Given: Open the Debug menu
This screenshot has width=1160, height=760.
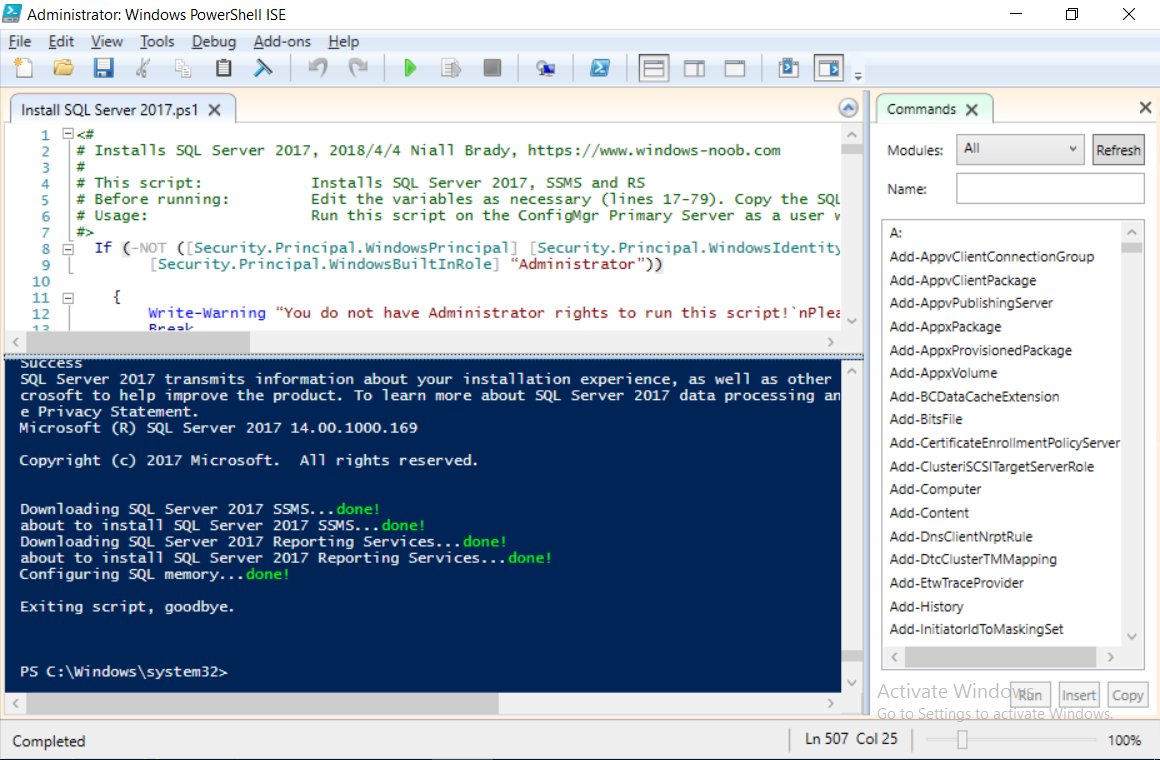Looking at the screenshot, I should (214, 41).
